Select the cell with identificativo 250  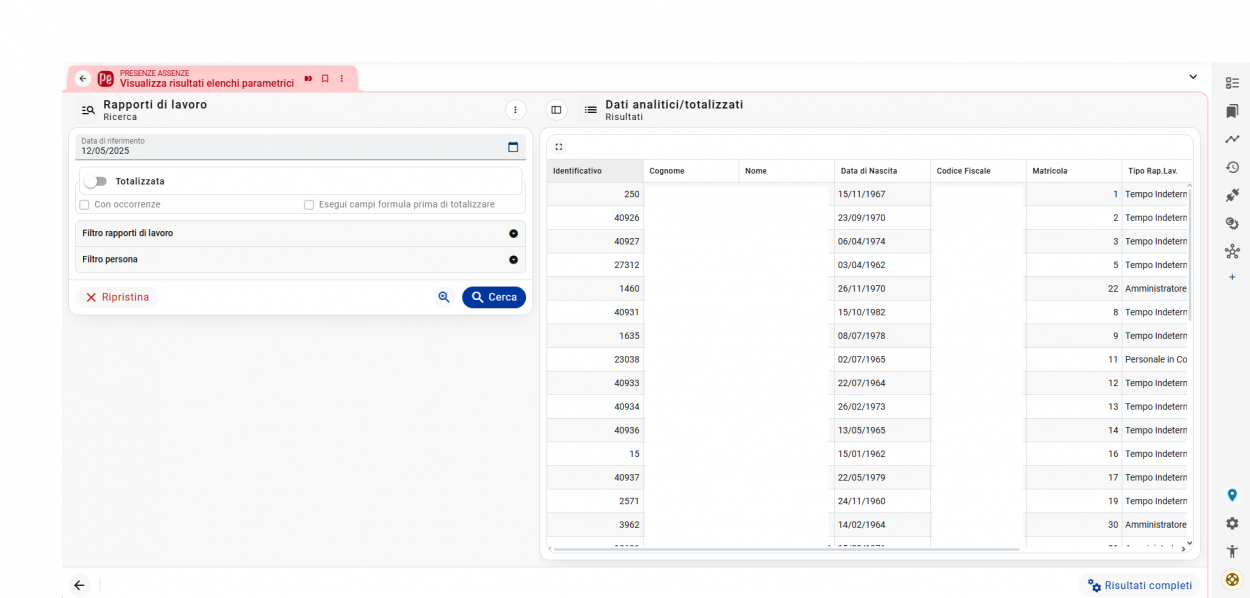(x=595, y=194)
